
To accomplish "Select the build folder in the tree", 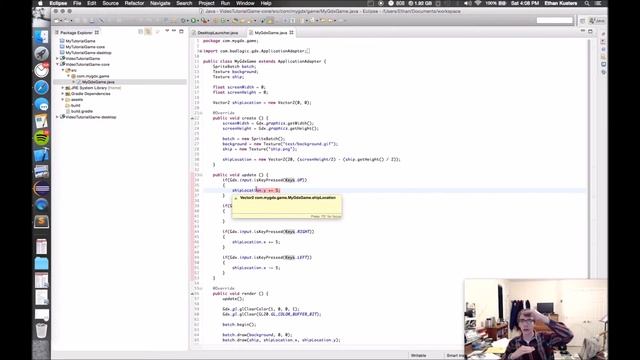I will [x=76, y=105].
